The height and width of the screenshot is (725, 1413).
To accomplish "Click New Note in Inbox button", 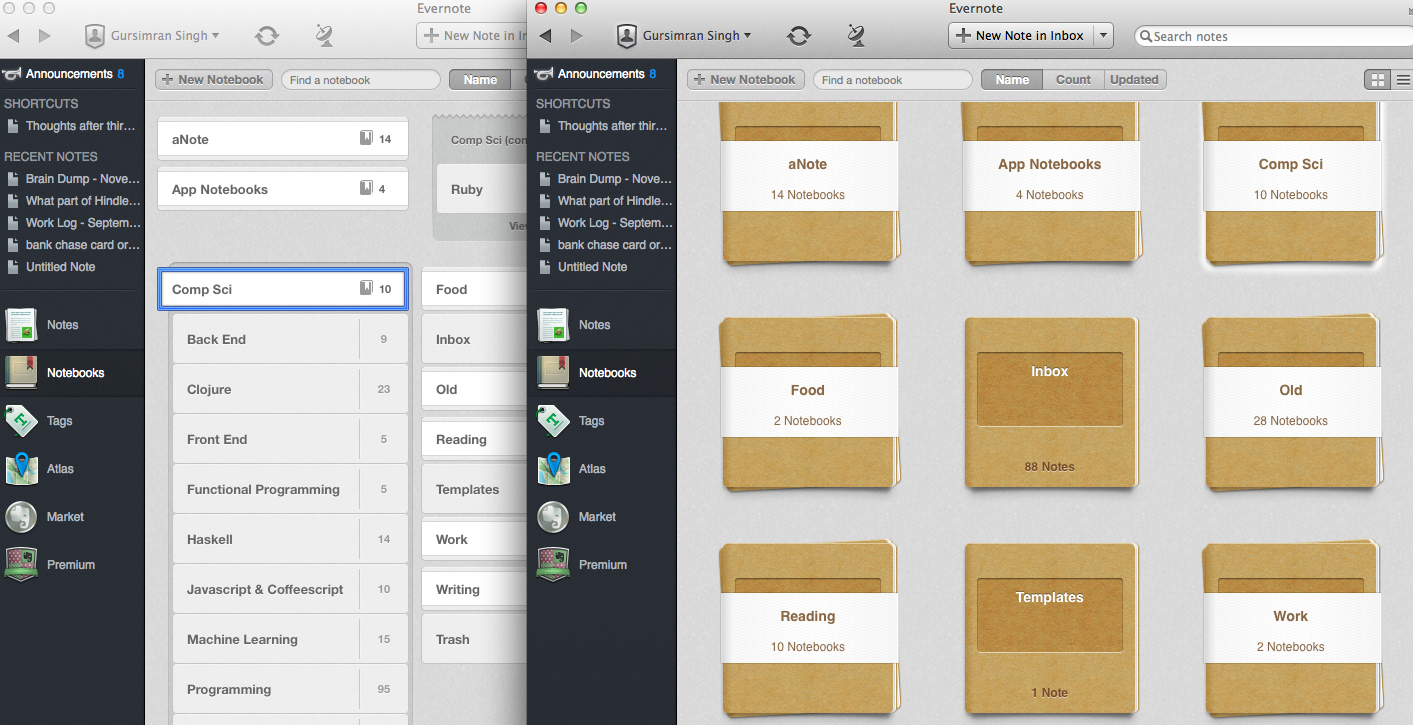I will [1021, 36].
